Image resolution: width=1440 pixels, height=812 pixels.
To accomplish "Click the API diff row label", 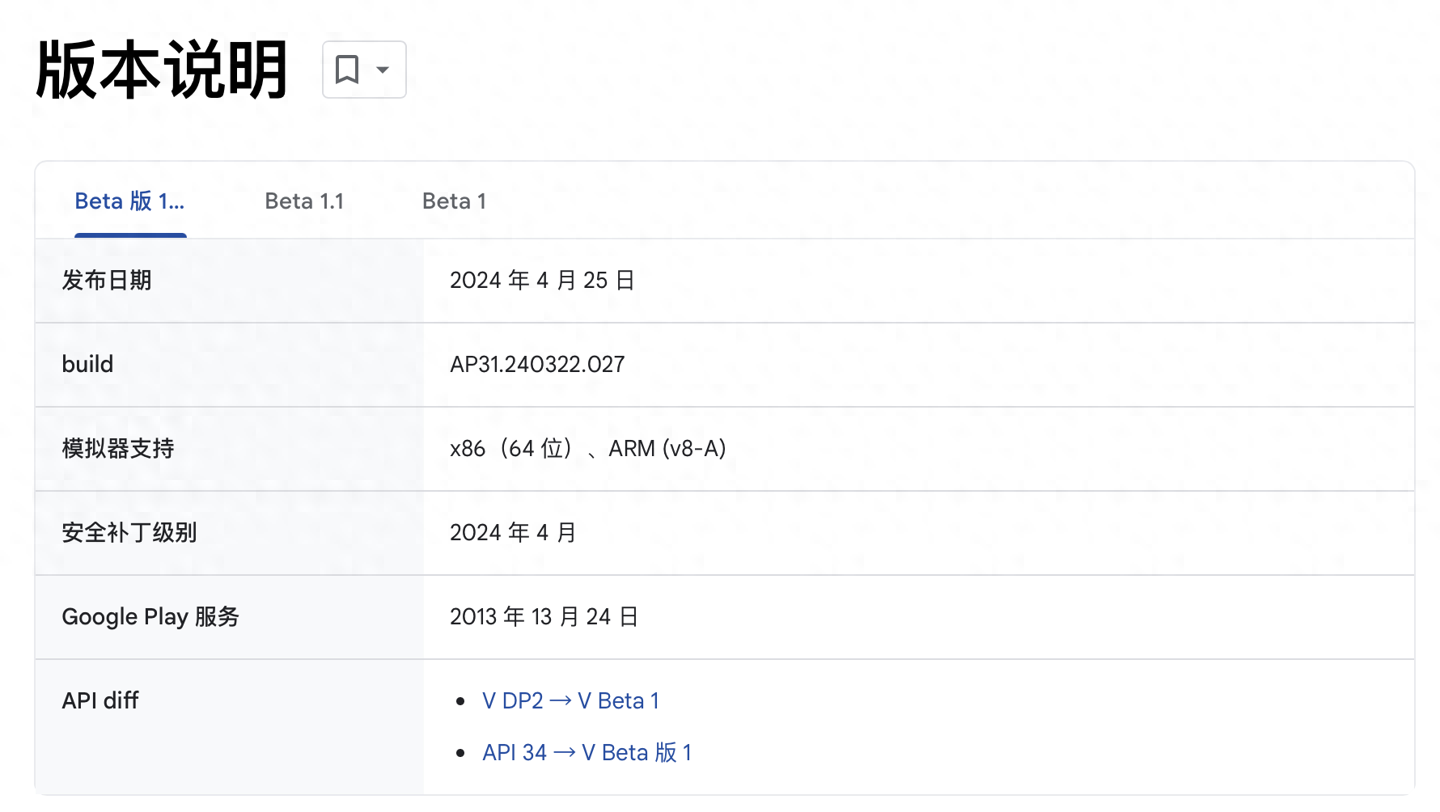I will [100, 701].
